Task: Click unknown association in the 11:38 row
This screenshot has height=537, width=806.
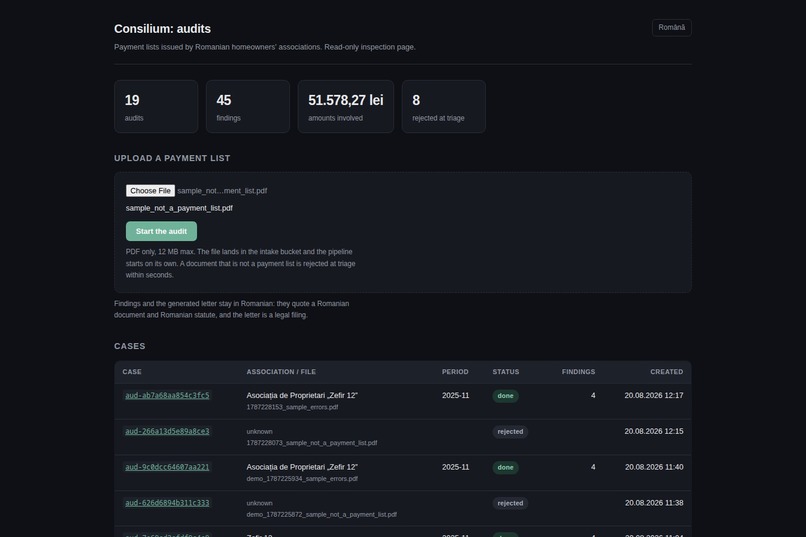Action: coord(259,503)
